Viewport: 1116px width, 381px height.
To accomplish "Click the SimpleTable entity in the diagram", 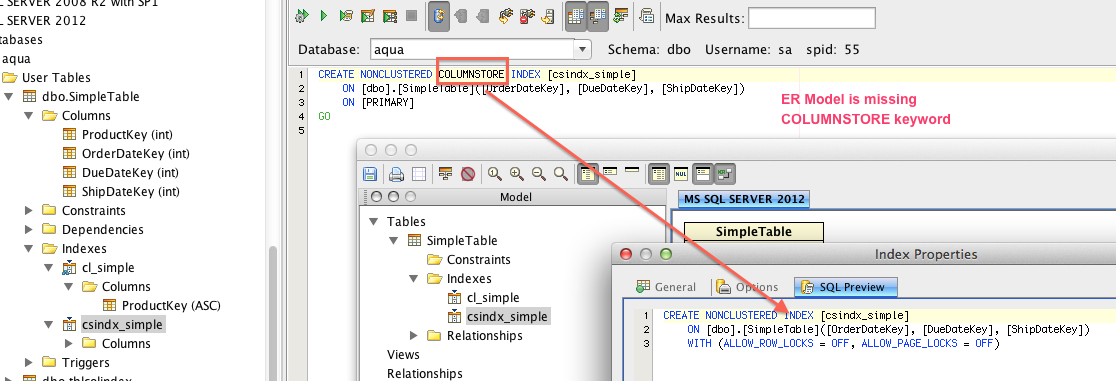I will 754,231.
